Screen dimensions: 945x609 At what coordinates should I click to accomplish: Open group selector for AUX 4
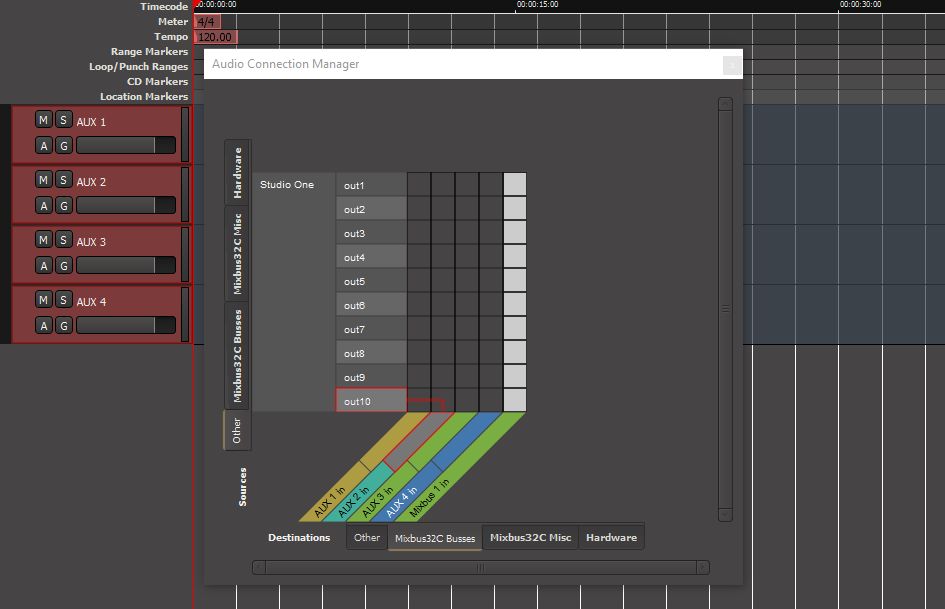[x=63, y=326]
